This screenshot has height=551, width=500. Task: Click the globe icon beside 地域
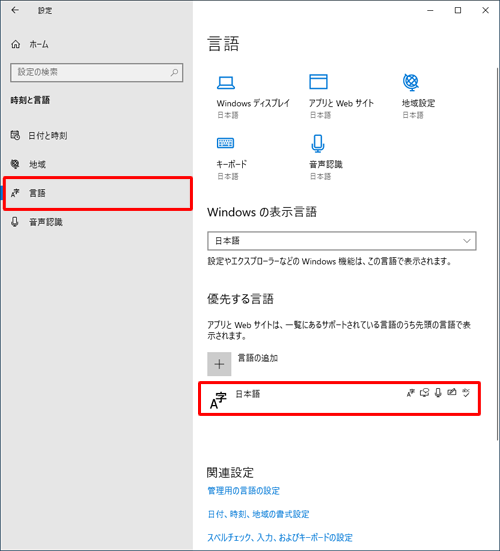tap(15, 164)
